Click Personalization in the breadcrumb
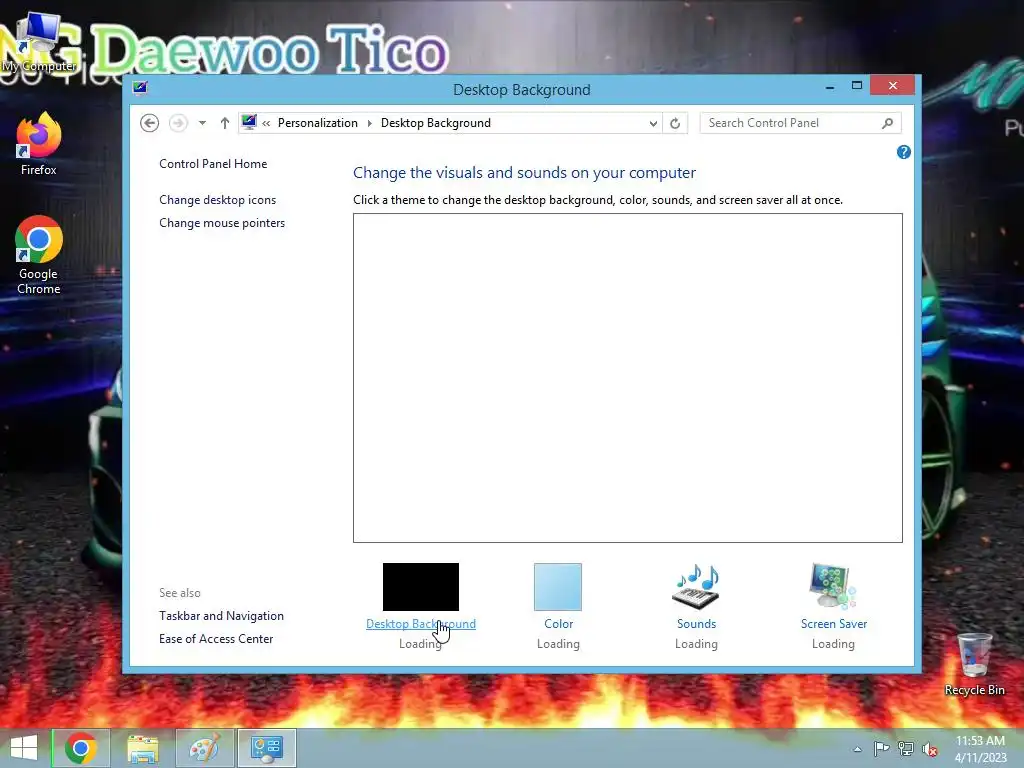Viewport: 1024px width, 768px height. (x=318, y=123)
